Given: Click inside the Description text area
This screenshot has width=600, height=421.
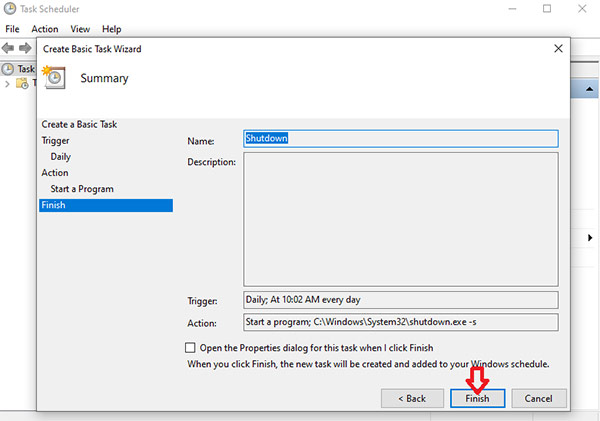Looking at the screenshot, I should click(x=401, y=219).
